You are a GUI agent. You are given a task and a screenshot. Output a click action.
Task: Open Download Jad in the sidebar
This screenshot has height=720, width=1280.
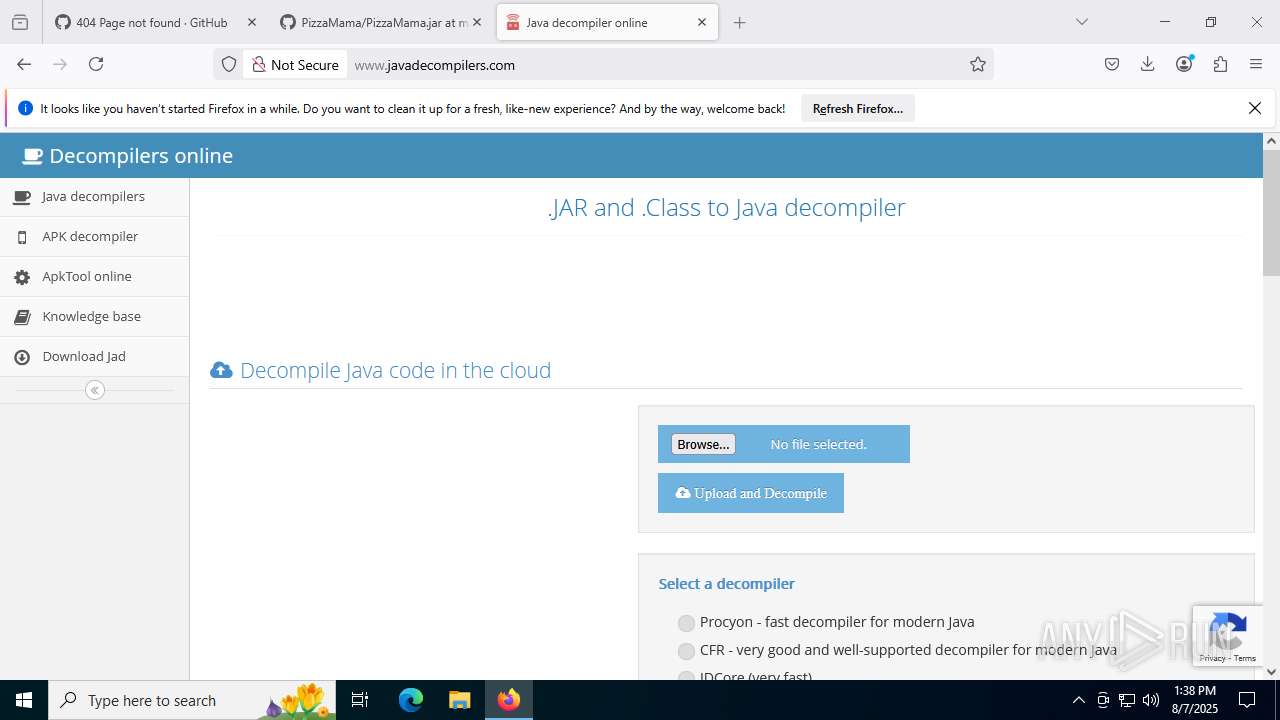click(x=94, y=357)
